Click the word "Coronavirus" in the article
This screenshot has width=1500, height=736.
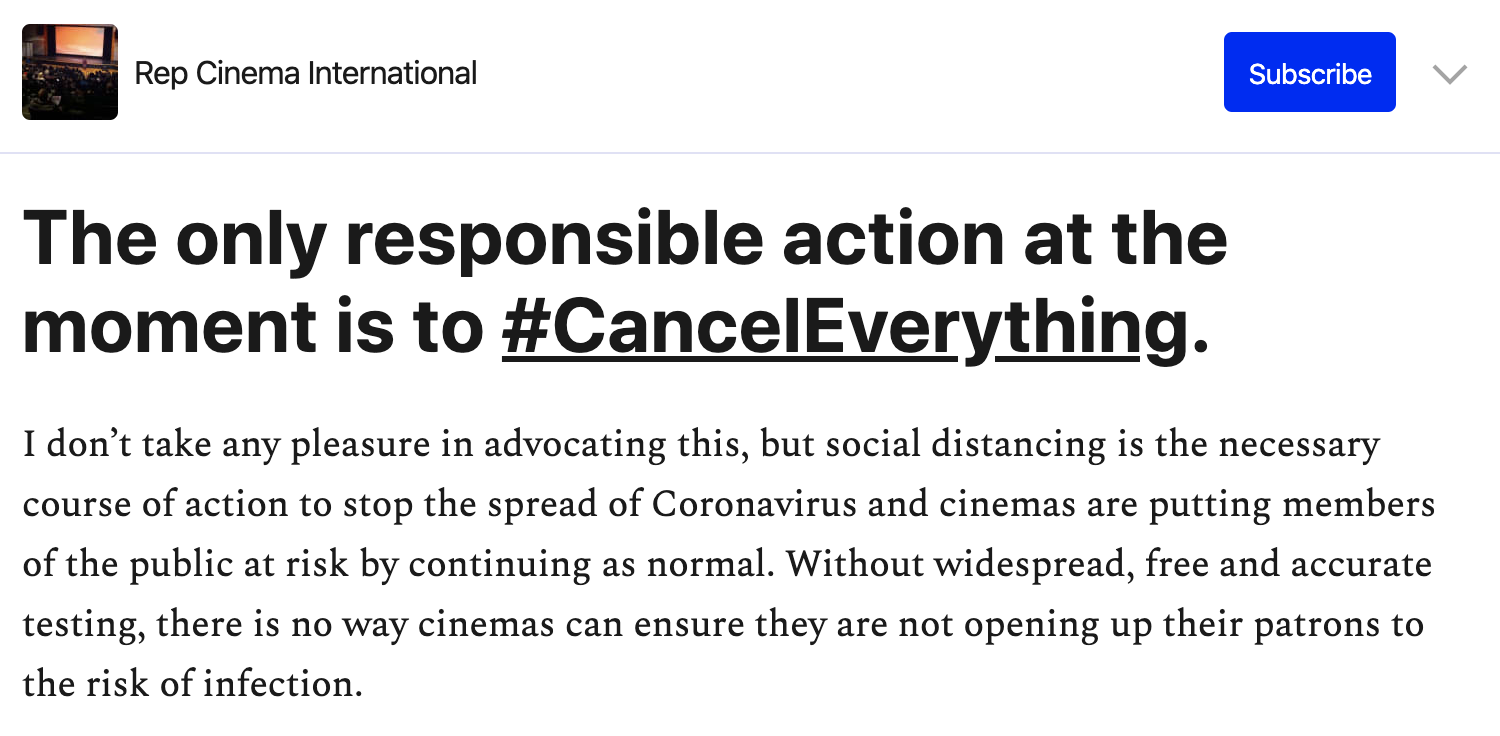coord(754,504)
